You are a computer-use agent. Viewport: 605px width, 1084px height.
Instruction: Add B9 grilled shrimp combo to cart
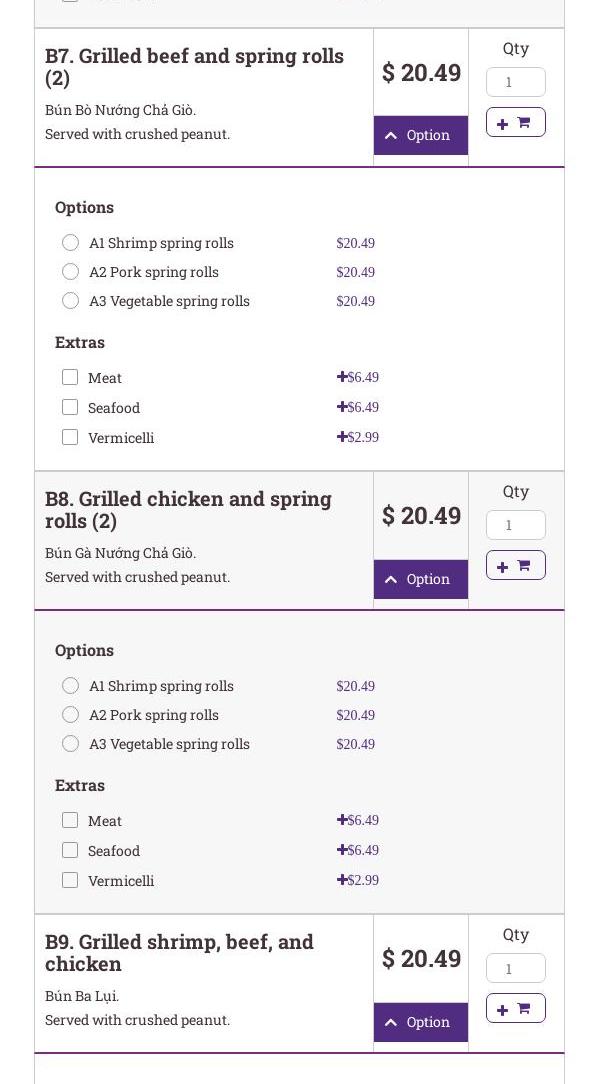[x=515, y=1008]
